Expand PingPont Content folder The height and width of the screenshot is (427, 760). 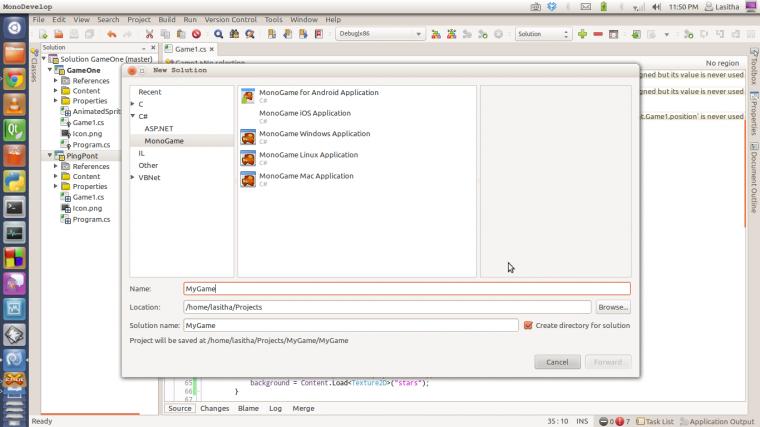pyautogui.click(x=56, y=176)
